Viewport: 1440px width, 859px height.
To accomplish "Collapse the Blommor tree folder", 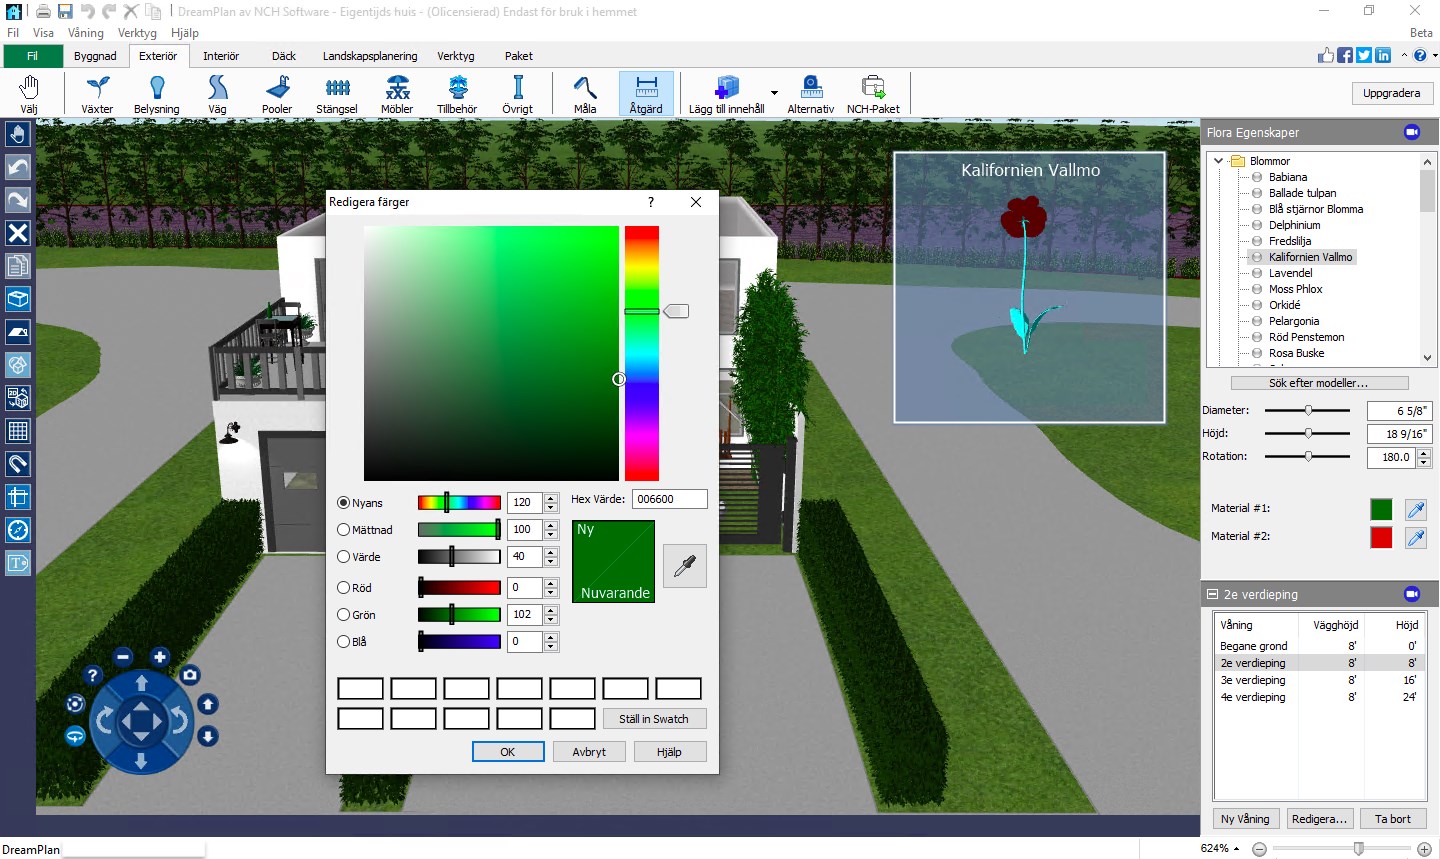I will pos(1218,160).
